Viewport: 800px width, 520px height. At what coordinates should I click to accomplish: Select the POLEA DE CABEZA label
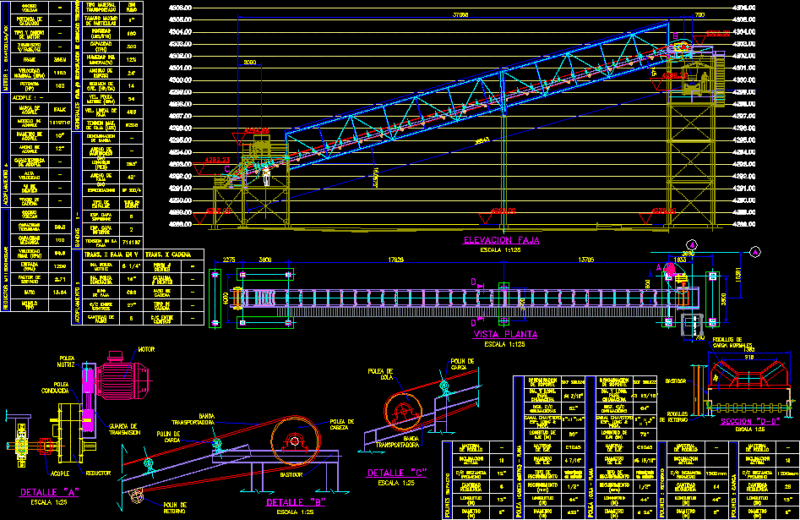(x=342, y=425)
